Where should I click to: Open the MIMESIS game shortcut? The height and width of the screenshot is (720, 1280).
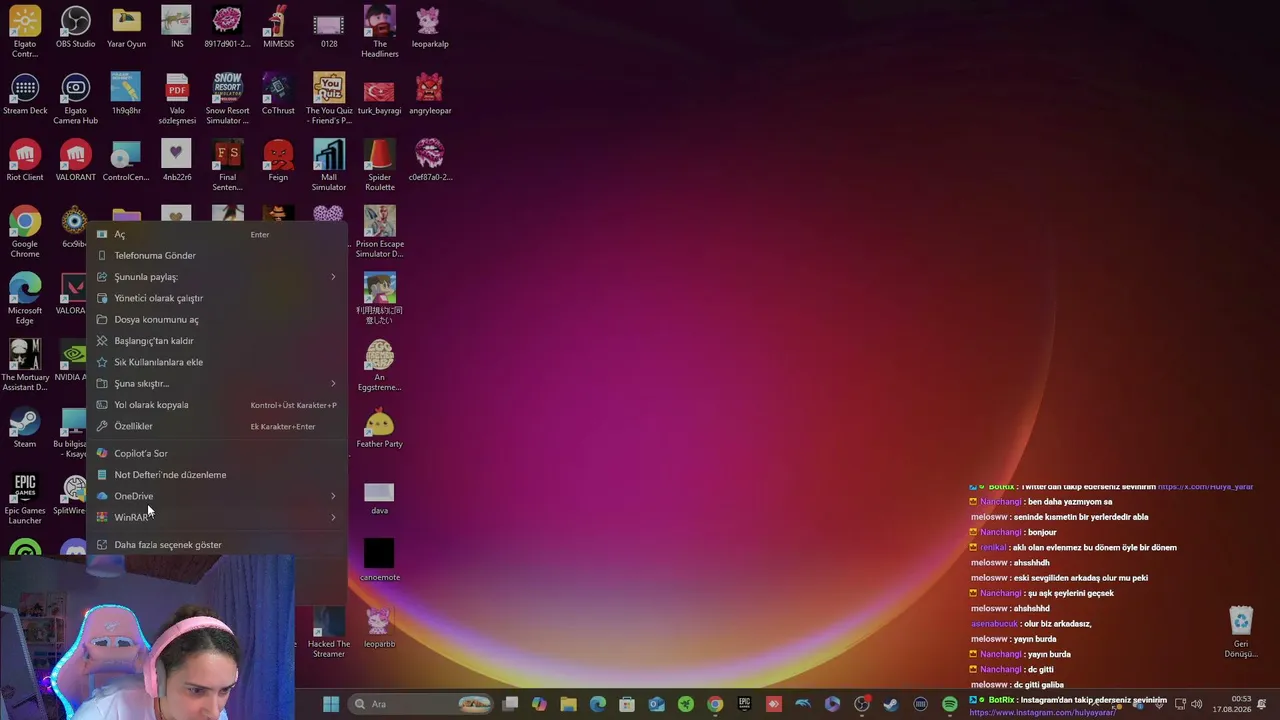(278, 27)
